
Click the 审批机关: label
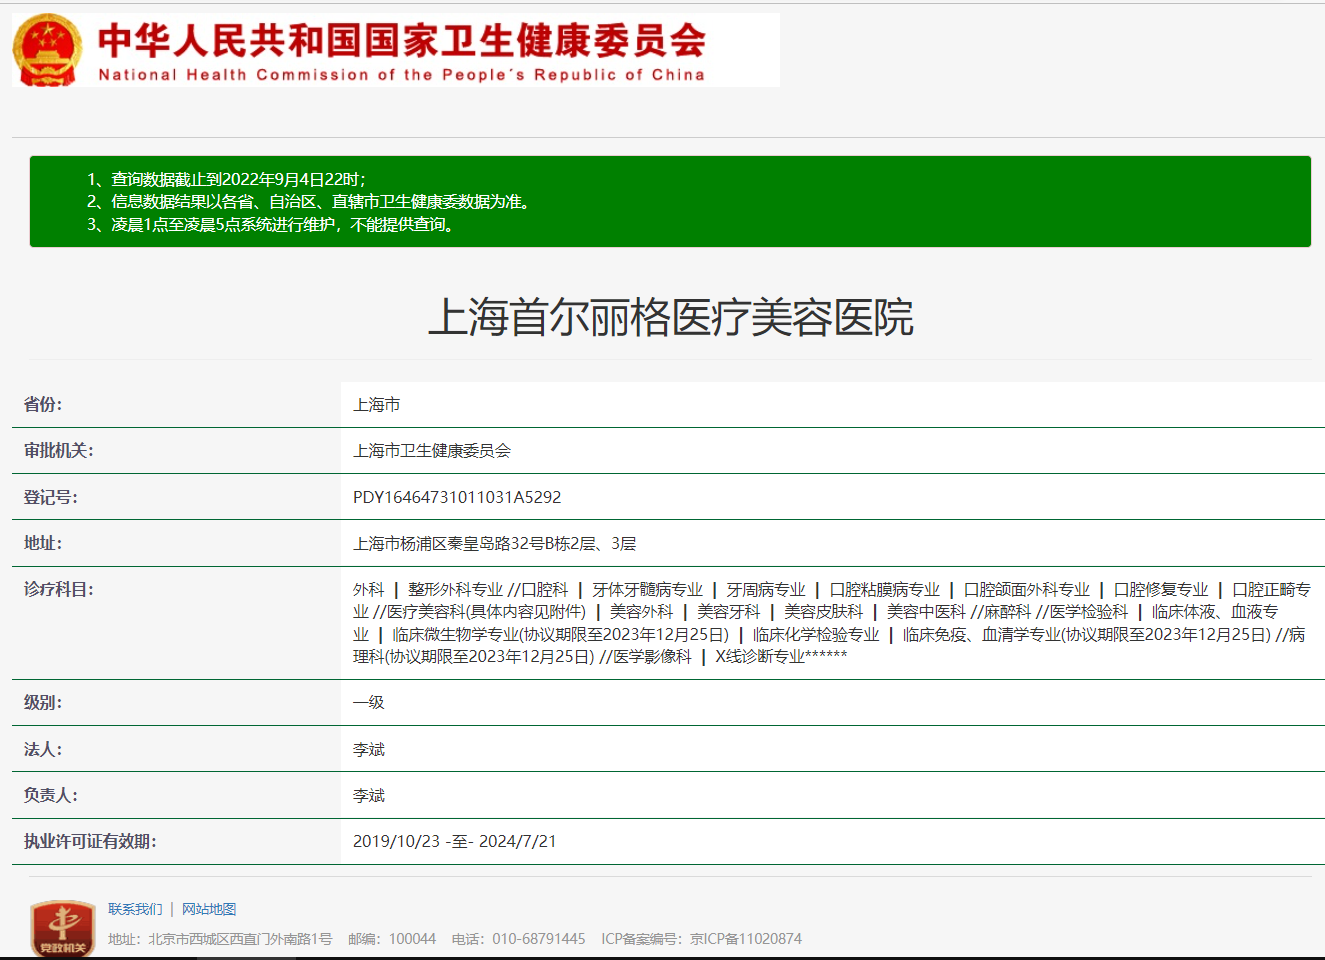click(x=59, y=451)
